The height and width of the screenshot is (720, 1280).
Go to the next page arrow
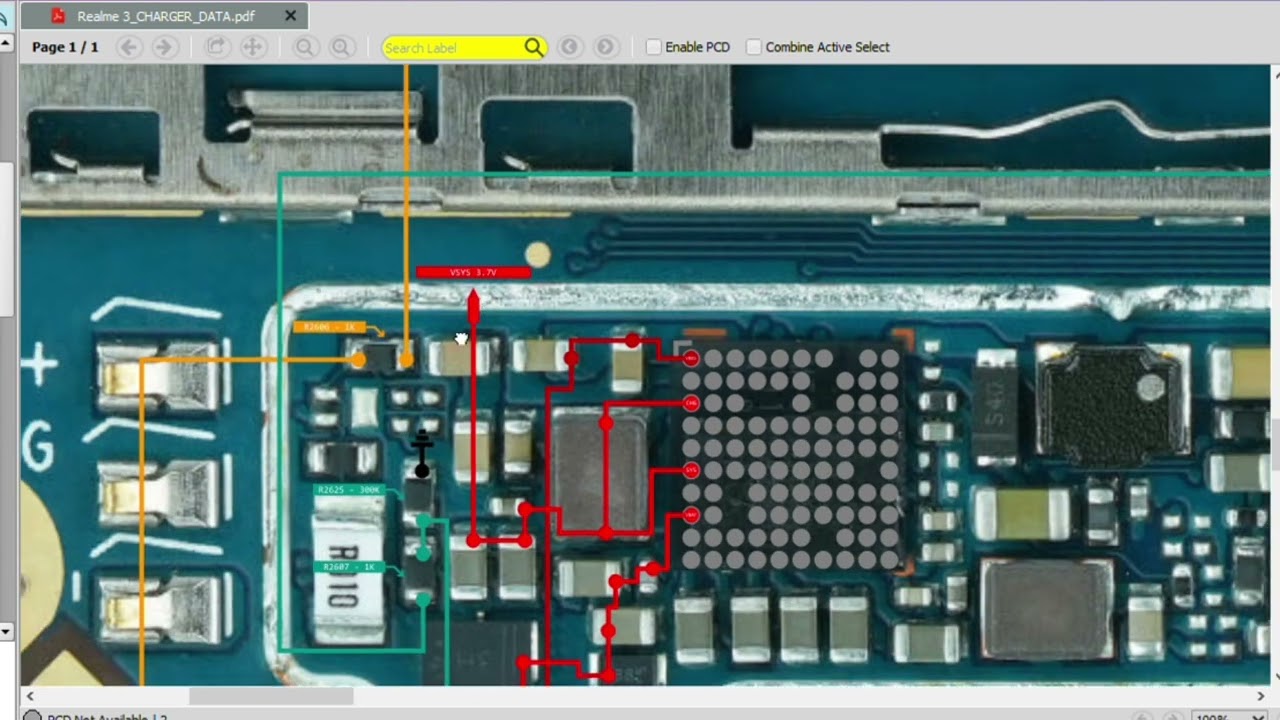165,47
